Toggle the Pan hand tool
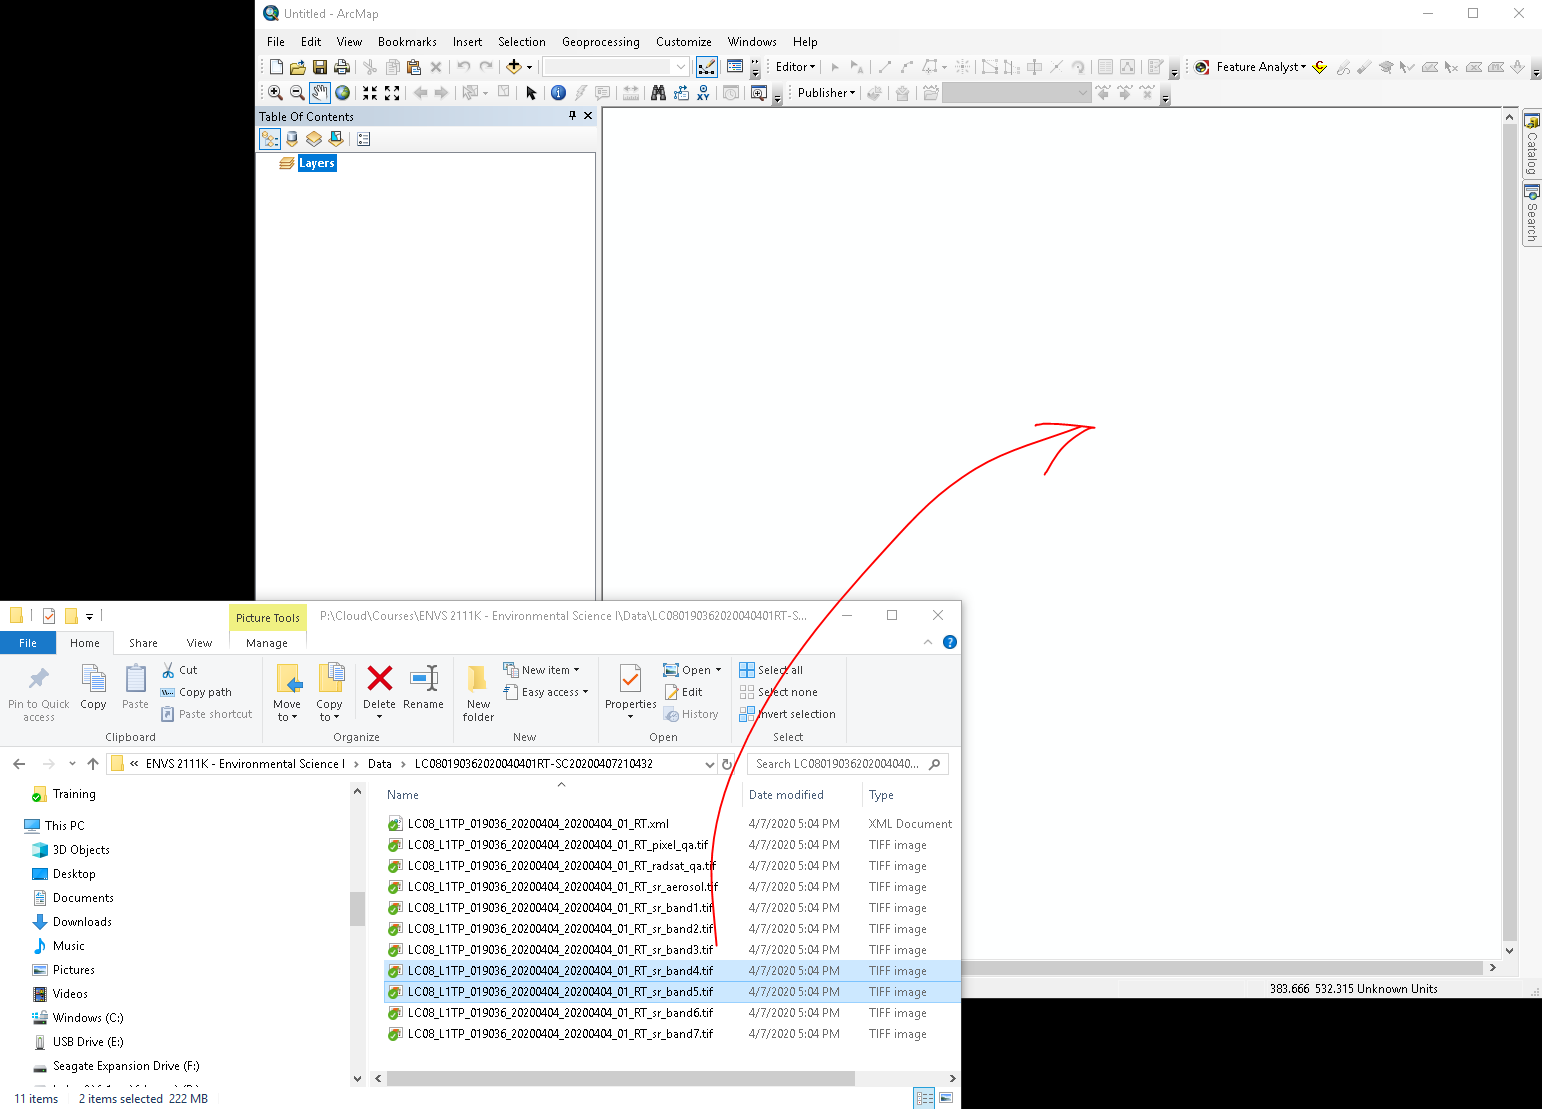The height and width of the screenshot is (1109, 1542). tap(319, 93)
